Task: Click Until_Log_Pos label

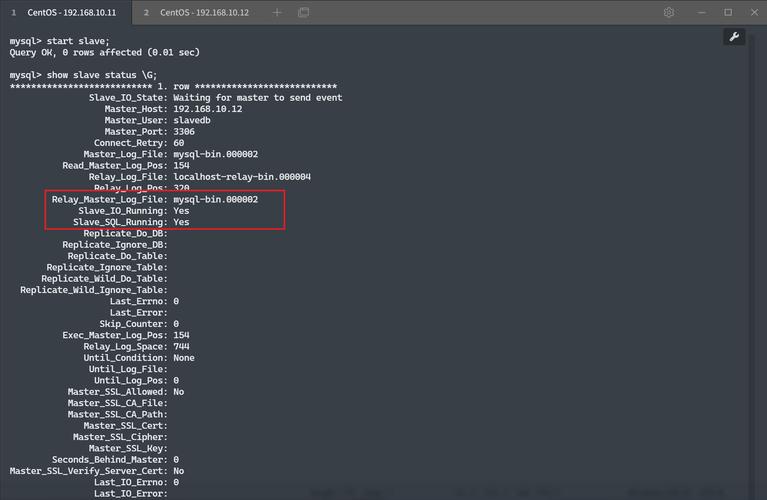Action: [131, 380]
